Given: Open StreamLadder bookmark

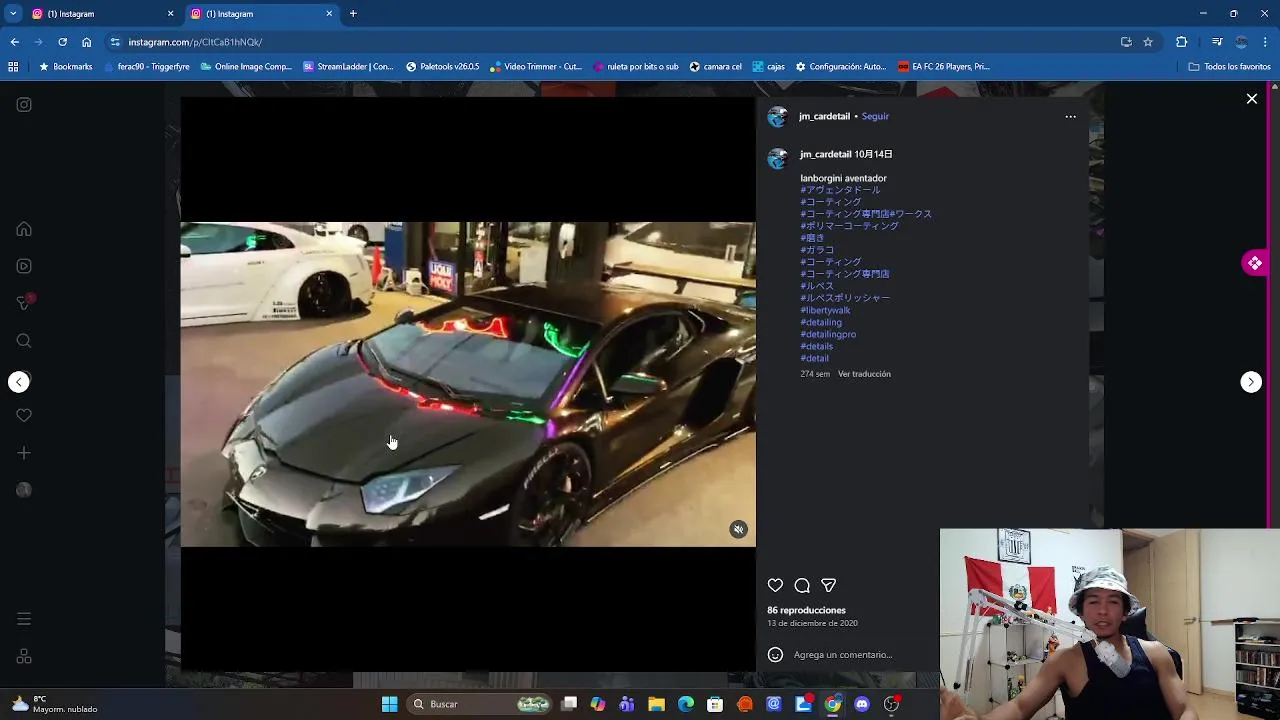Looking at the screenshot, I should tap(348, 67).
